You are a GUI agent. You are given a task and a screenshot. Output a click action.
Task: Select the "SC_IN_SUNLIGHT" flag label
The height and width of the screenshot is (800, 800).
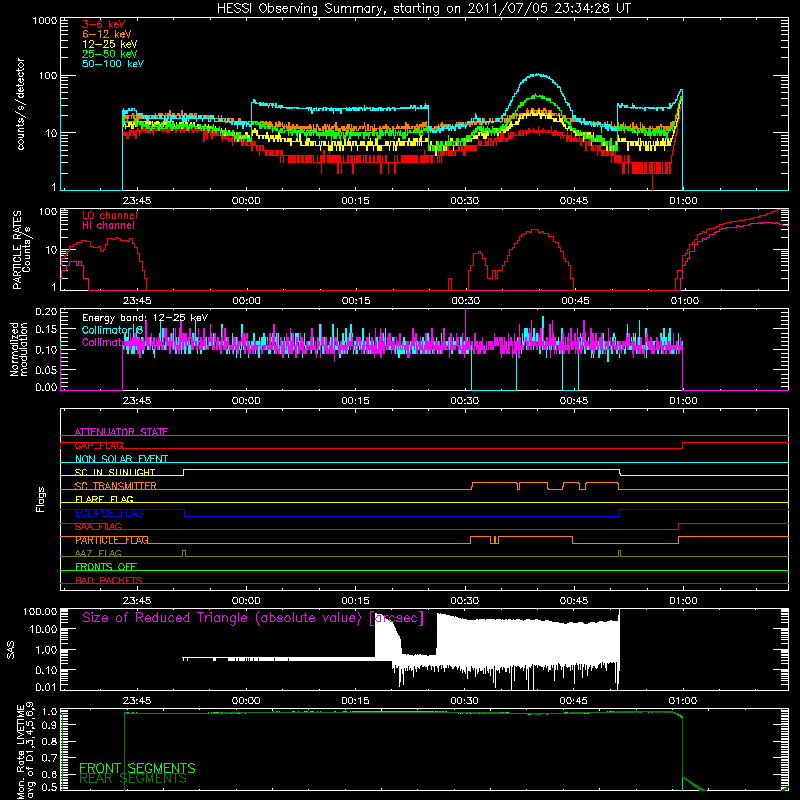tap(115, 472)
